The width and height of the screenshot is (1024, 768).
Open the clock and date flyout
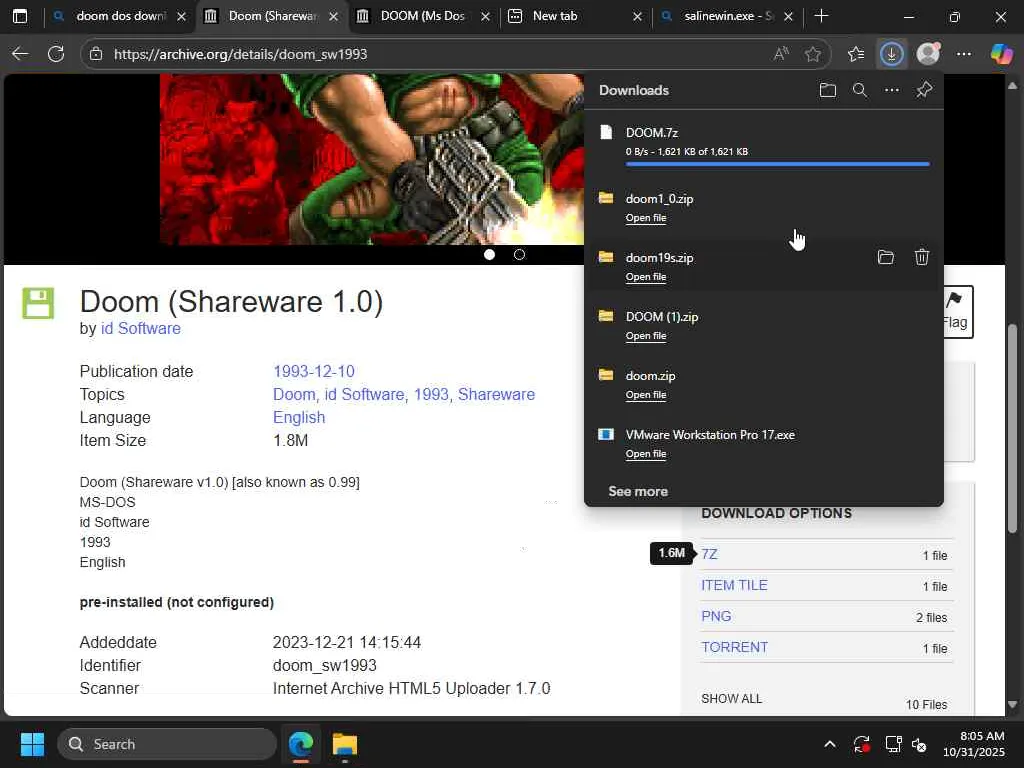pos(974,744)
